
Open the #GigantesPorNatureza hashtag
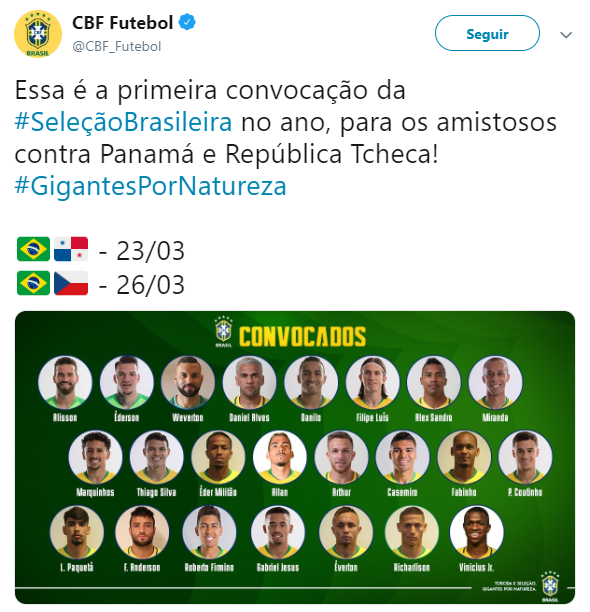click(151, 186)
